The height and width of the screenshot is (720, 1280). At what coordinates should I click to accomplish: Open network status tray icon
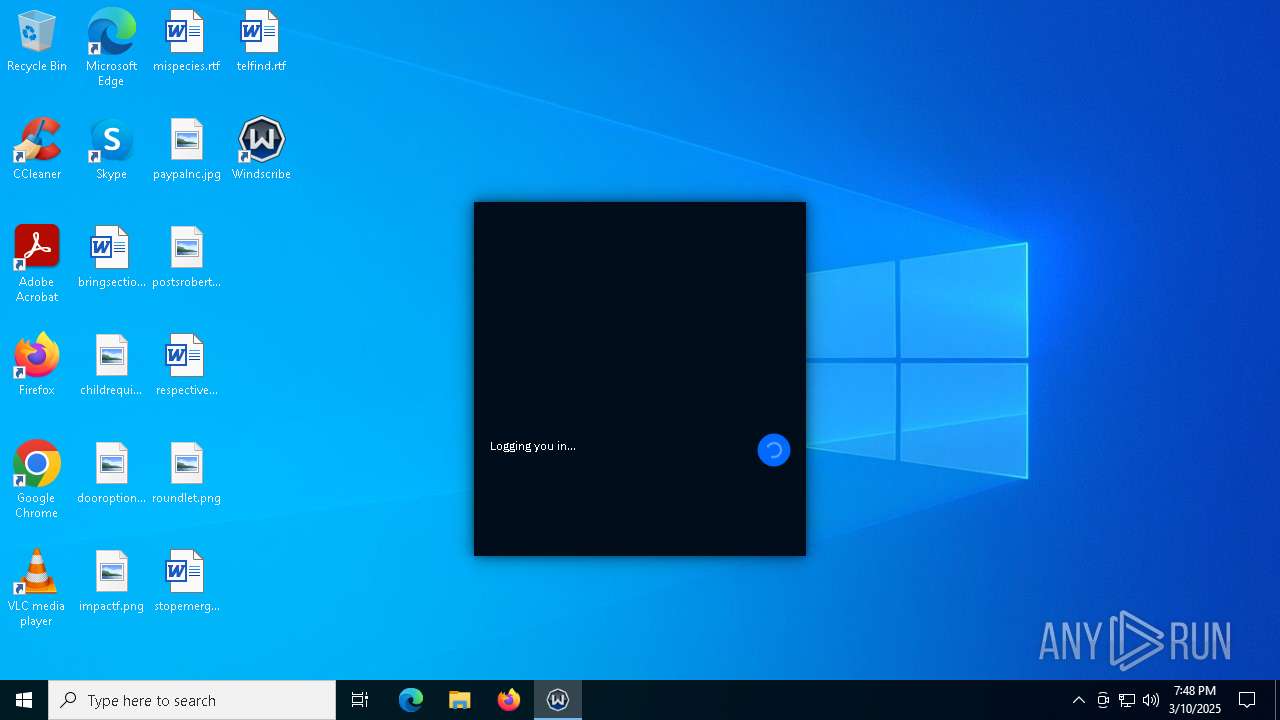(x=1127, y=700)
